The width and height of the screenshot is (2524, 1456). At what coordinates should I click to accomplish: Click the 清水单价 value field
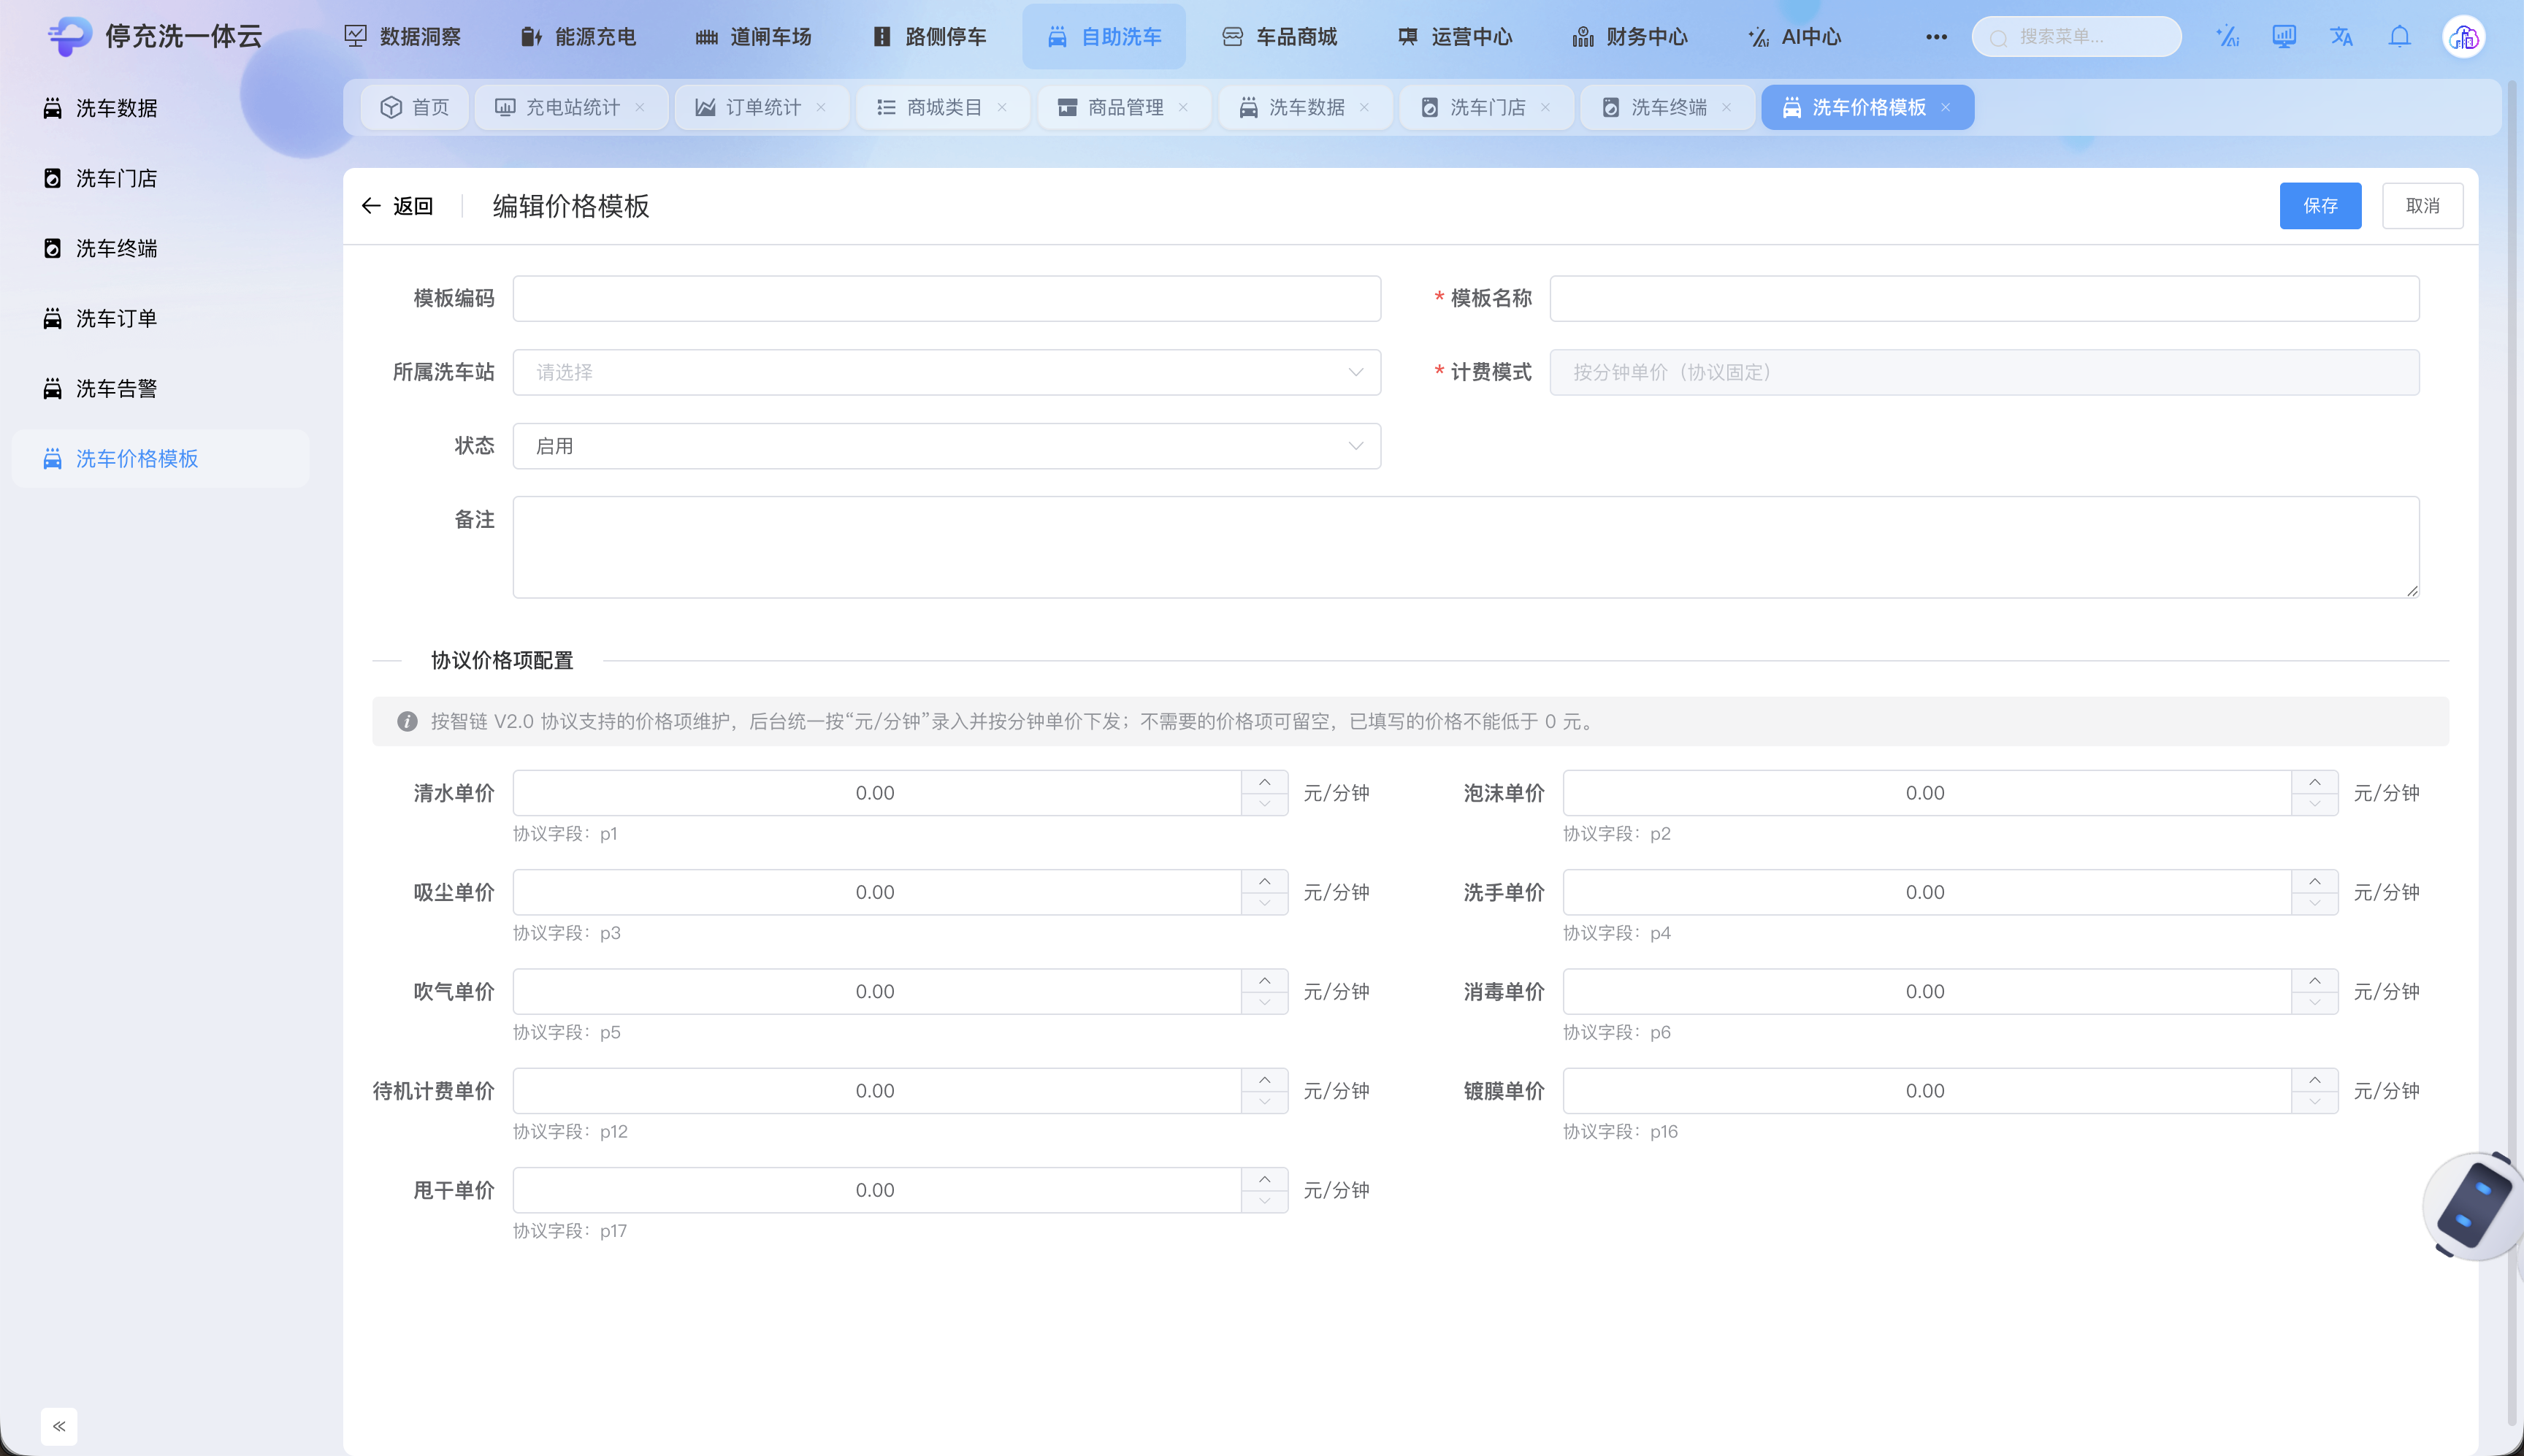[x=876, y=793]
